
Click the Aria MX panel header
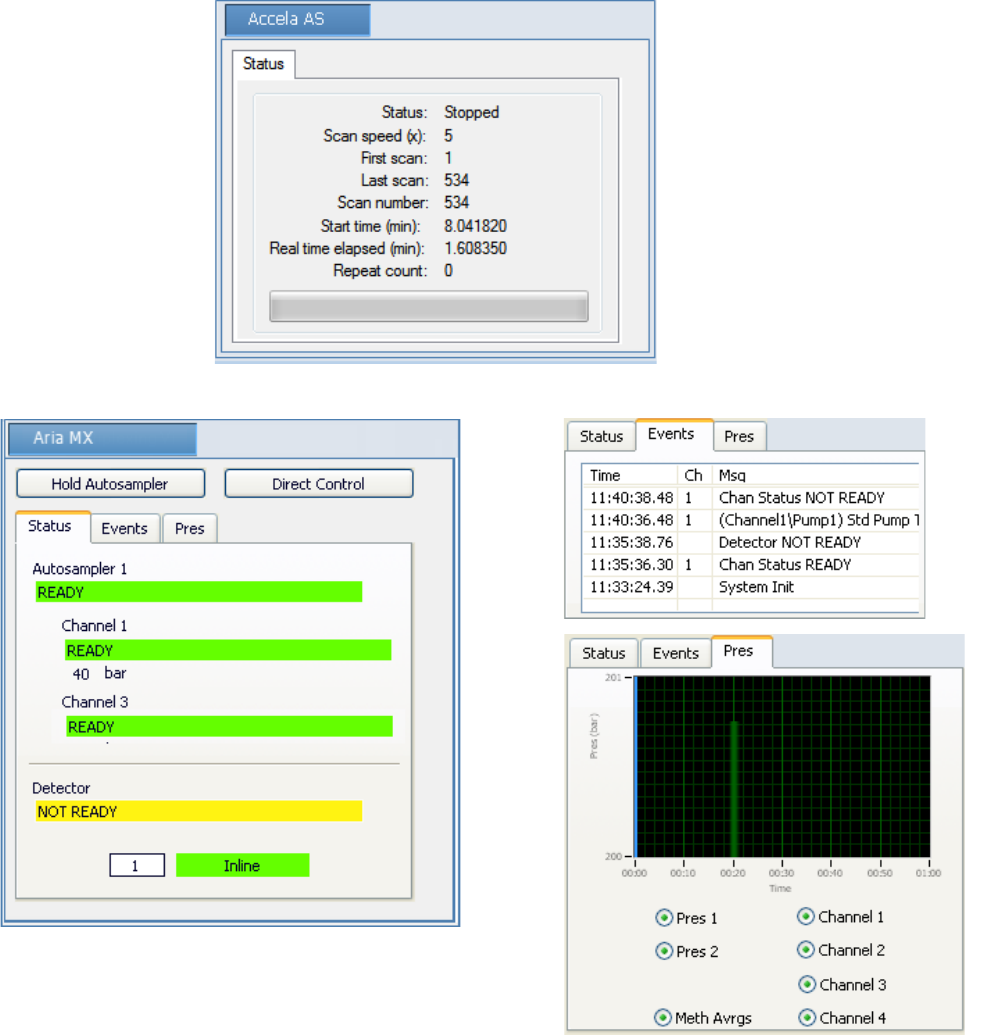(x=102, y=438)
